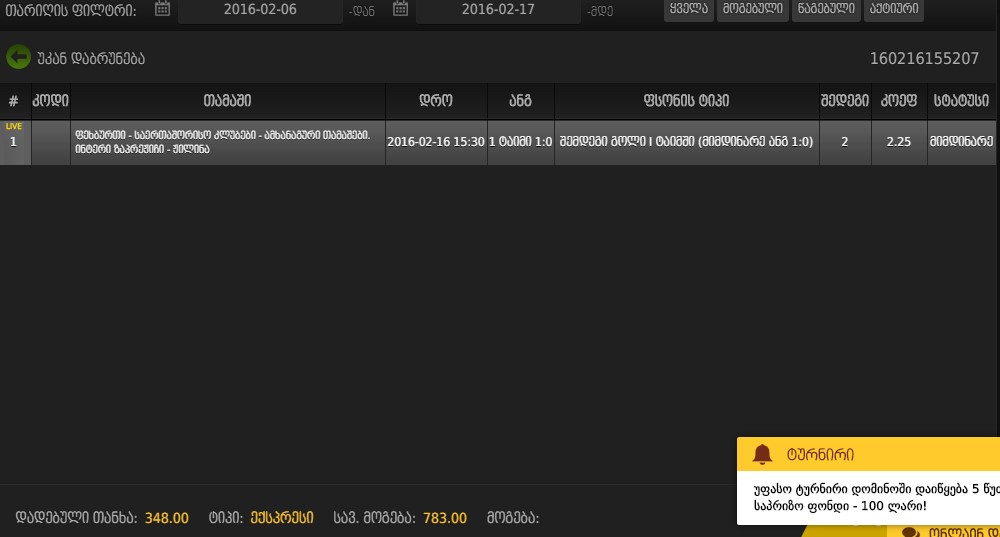
Task: Click the კოეფ column header
Action: click(x=899, y=101)
